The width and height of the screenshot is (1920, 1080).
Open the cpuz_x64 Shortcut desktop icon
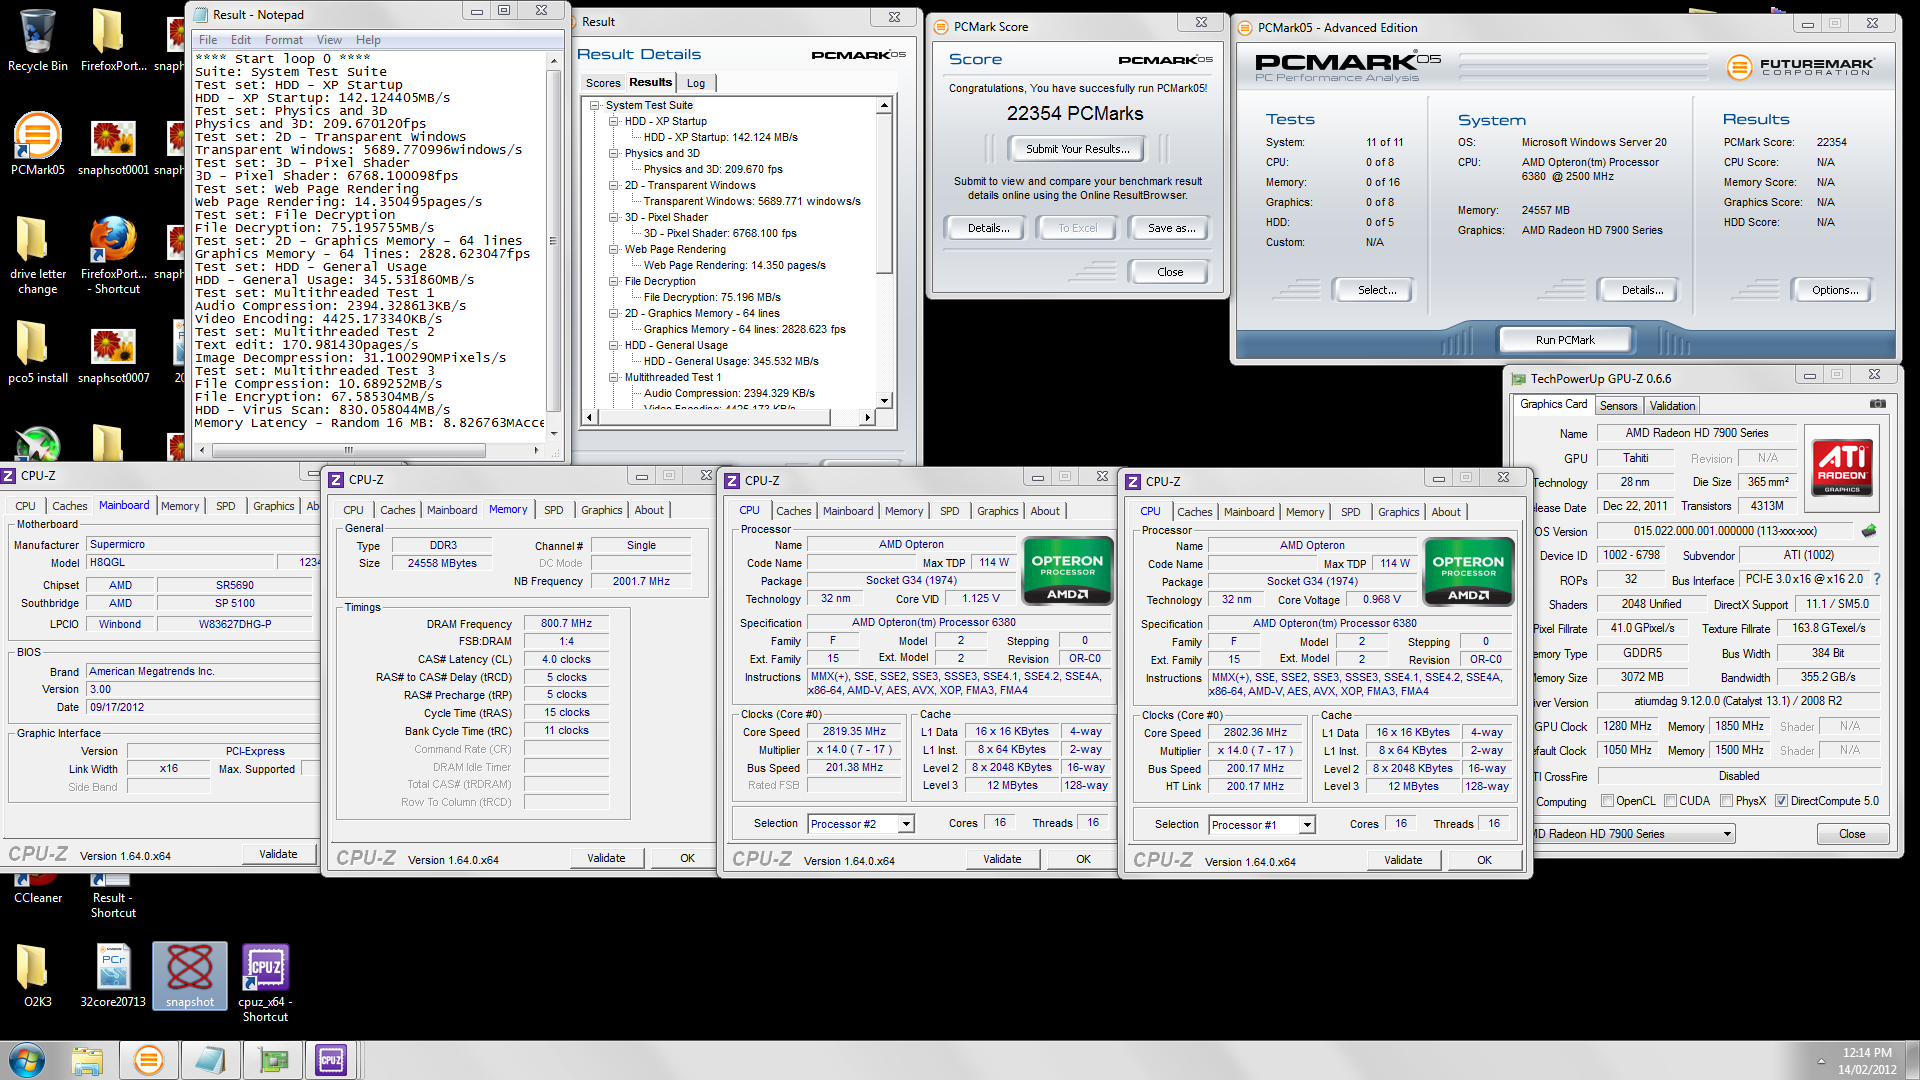(265, 982)
